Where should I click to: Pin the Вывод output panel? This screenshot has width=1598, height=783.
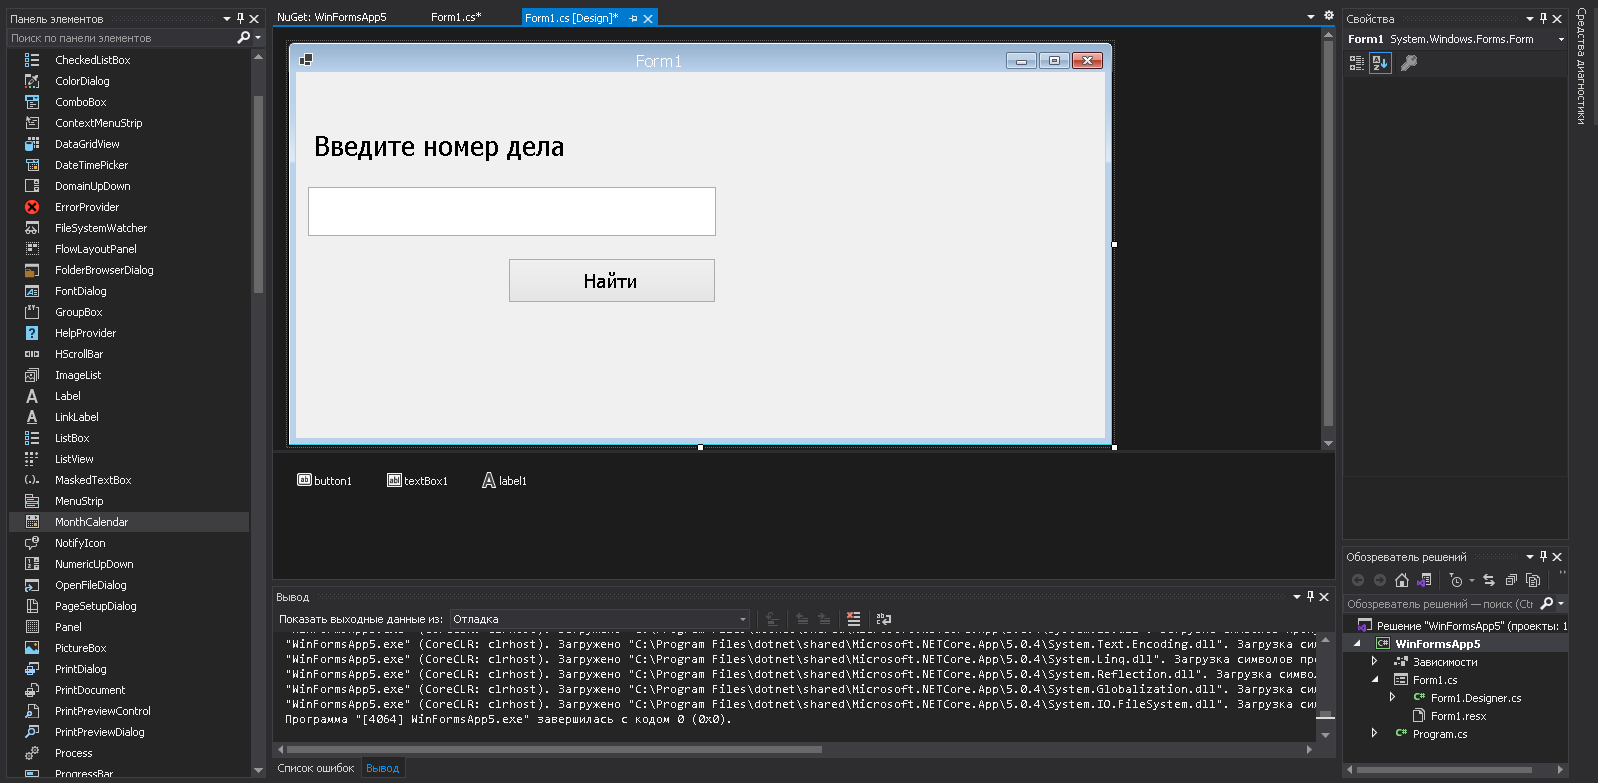pyautogui.click(x=1310, y=596)
